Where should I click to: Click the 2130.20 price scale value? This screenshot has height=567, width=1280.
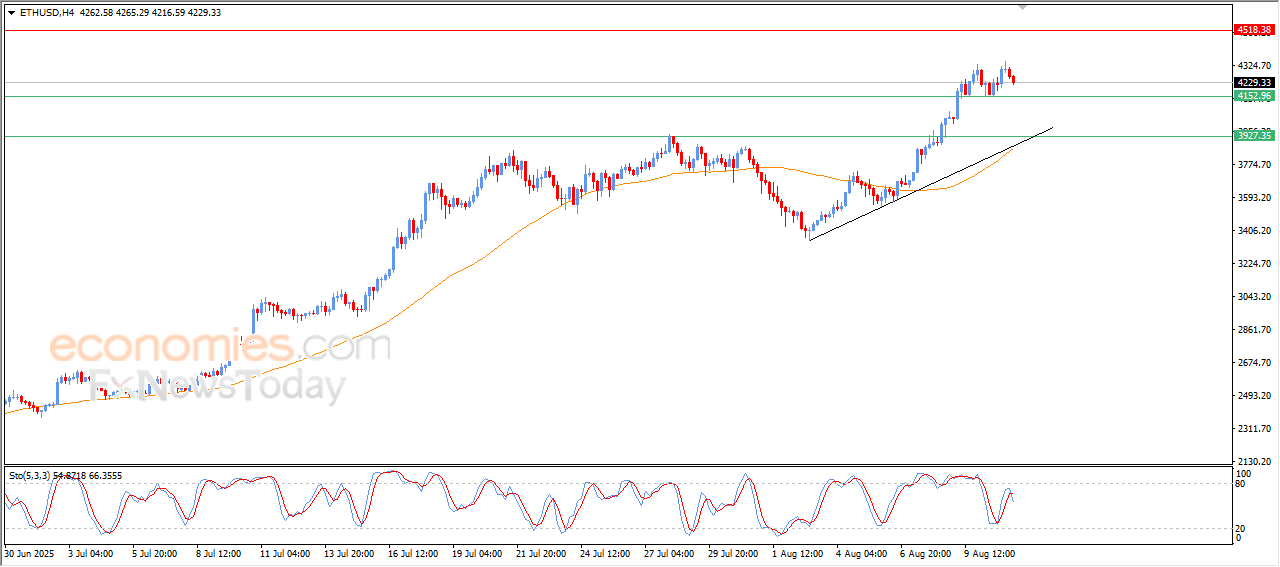click(1254, 461)
